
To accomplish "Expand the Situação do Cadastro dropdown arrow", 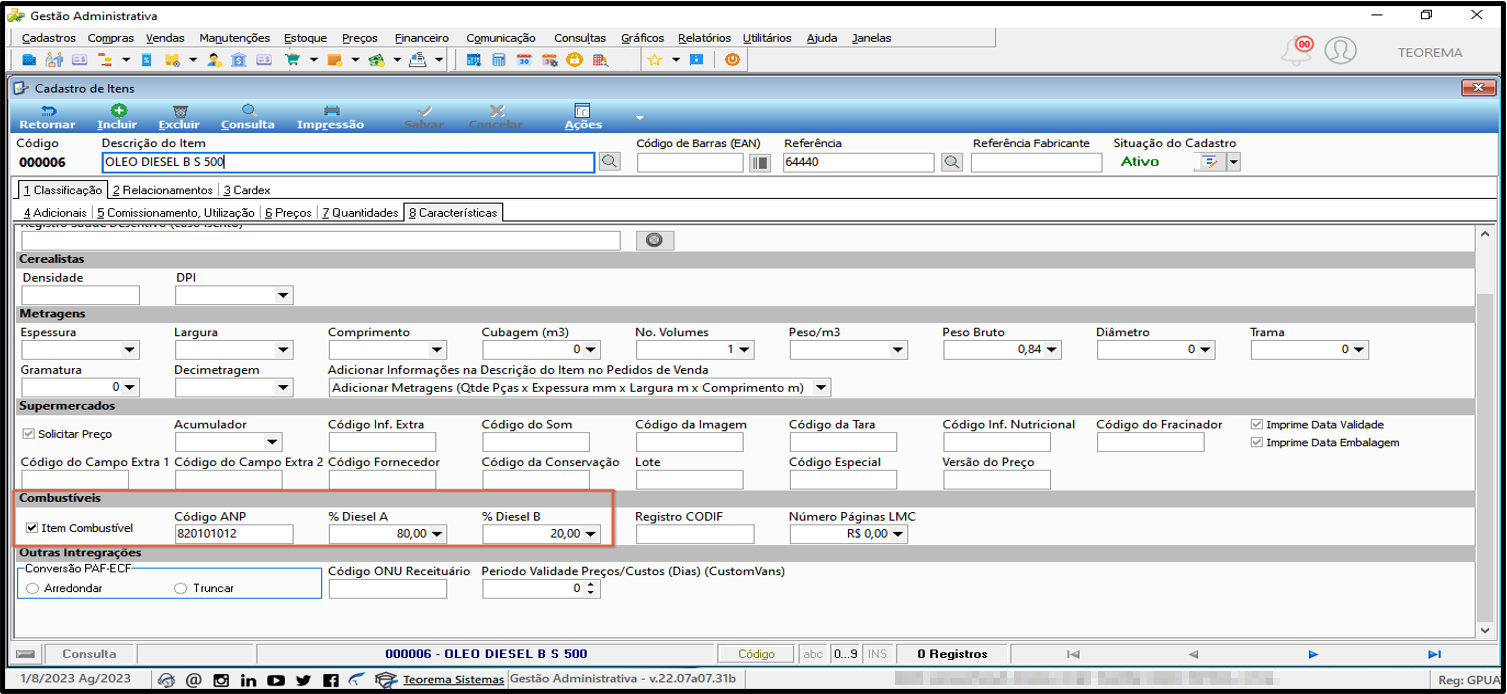I will point(1233,162).
